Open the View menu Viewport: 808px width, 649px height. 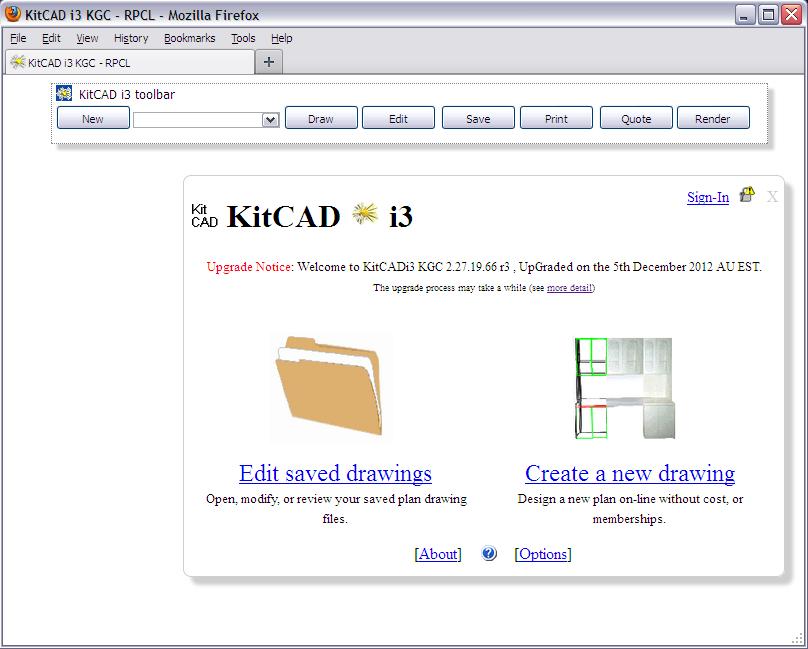pyautogui.click(x=87, y=38)
